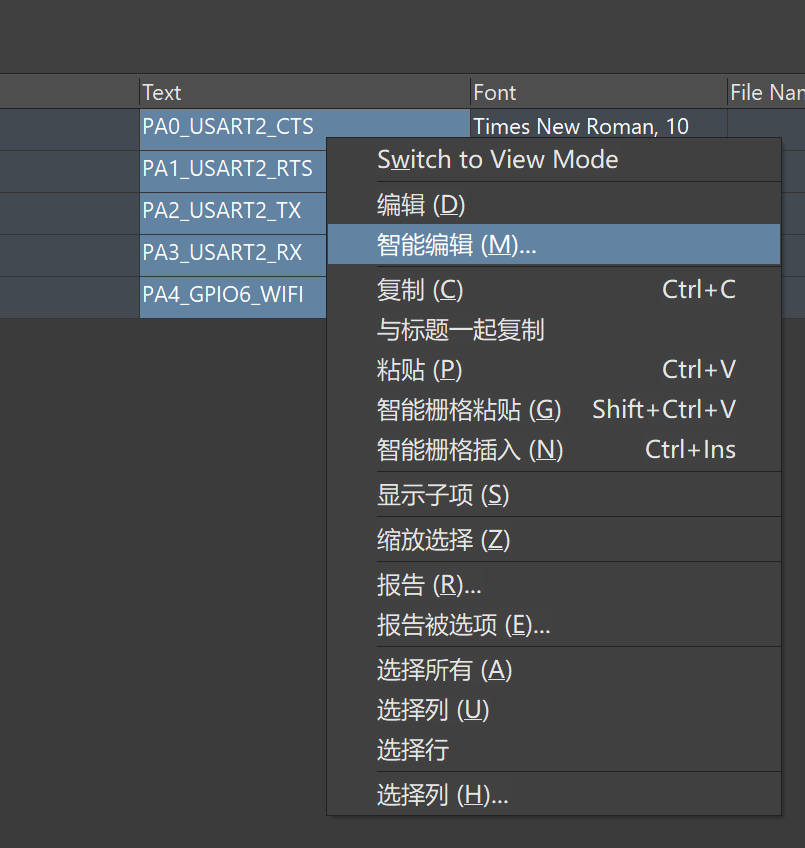Click 选择所有 (A) select all
This screenshot has width=805, height=848.
pos(444,670)
